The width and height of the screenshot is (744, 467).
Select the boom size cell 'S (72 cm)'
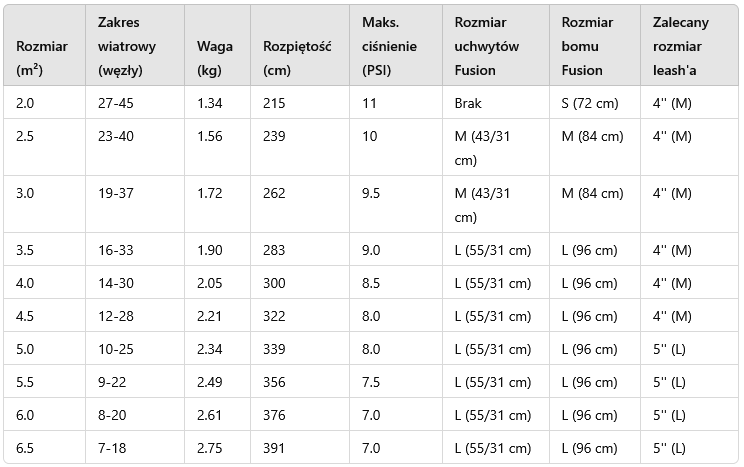590,103
